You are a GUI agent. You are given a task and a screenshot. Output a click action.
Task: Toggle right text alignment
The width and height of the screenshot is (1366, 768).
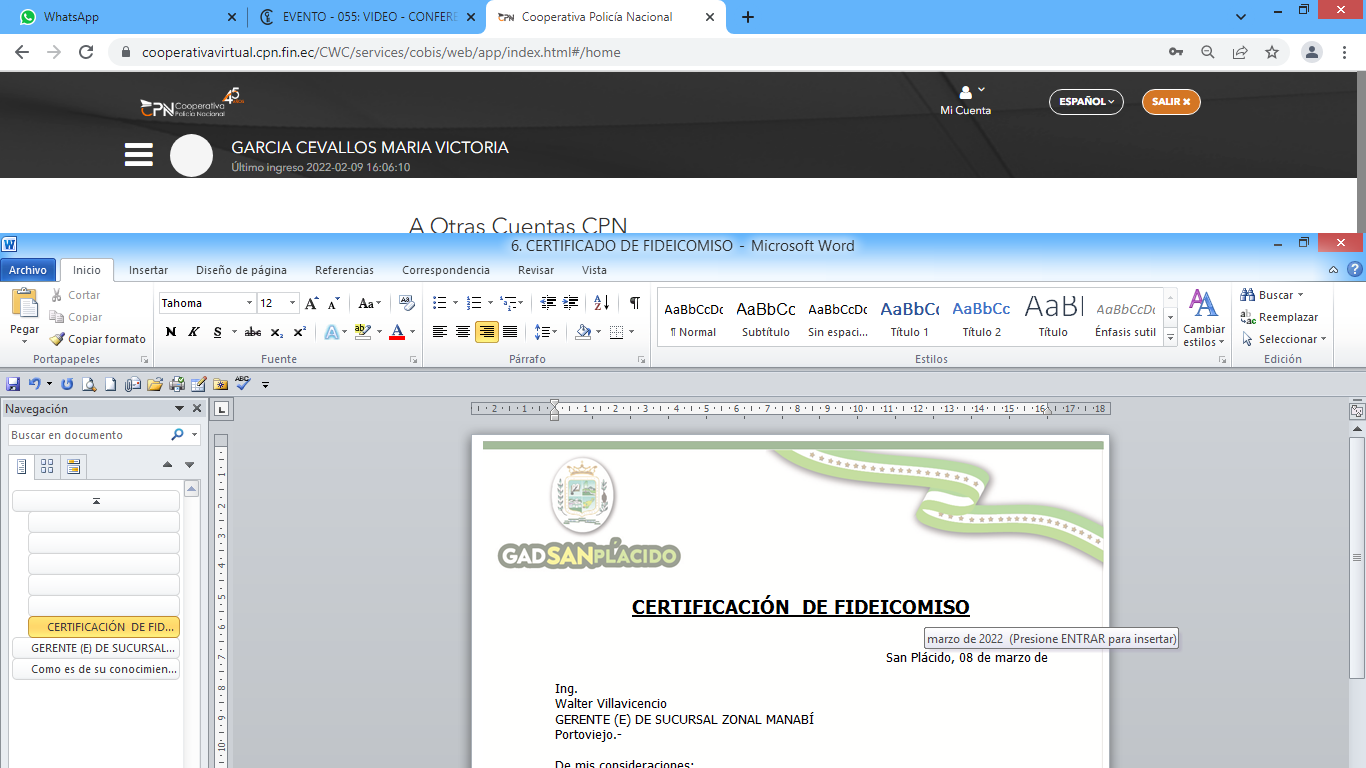pos(486,332)
